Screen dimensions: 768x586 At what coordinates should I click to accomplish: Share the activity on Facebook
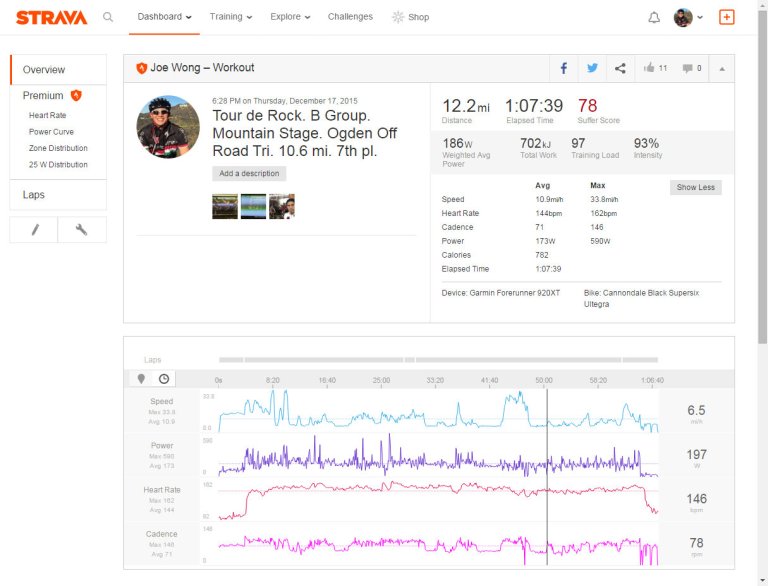pos(564,68)
